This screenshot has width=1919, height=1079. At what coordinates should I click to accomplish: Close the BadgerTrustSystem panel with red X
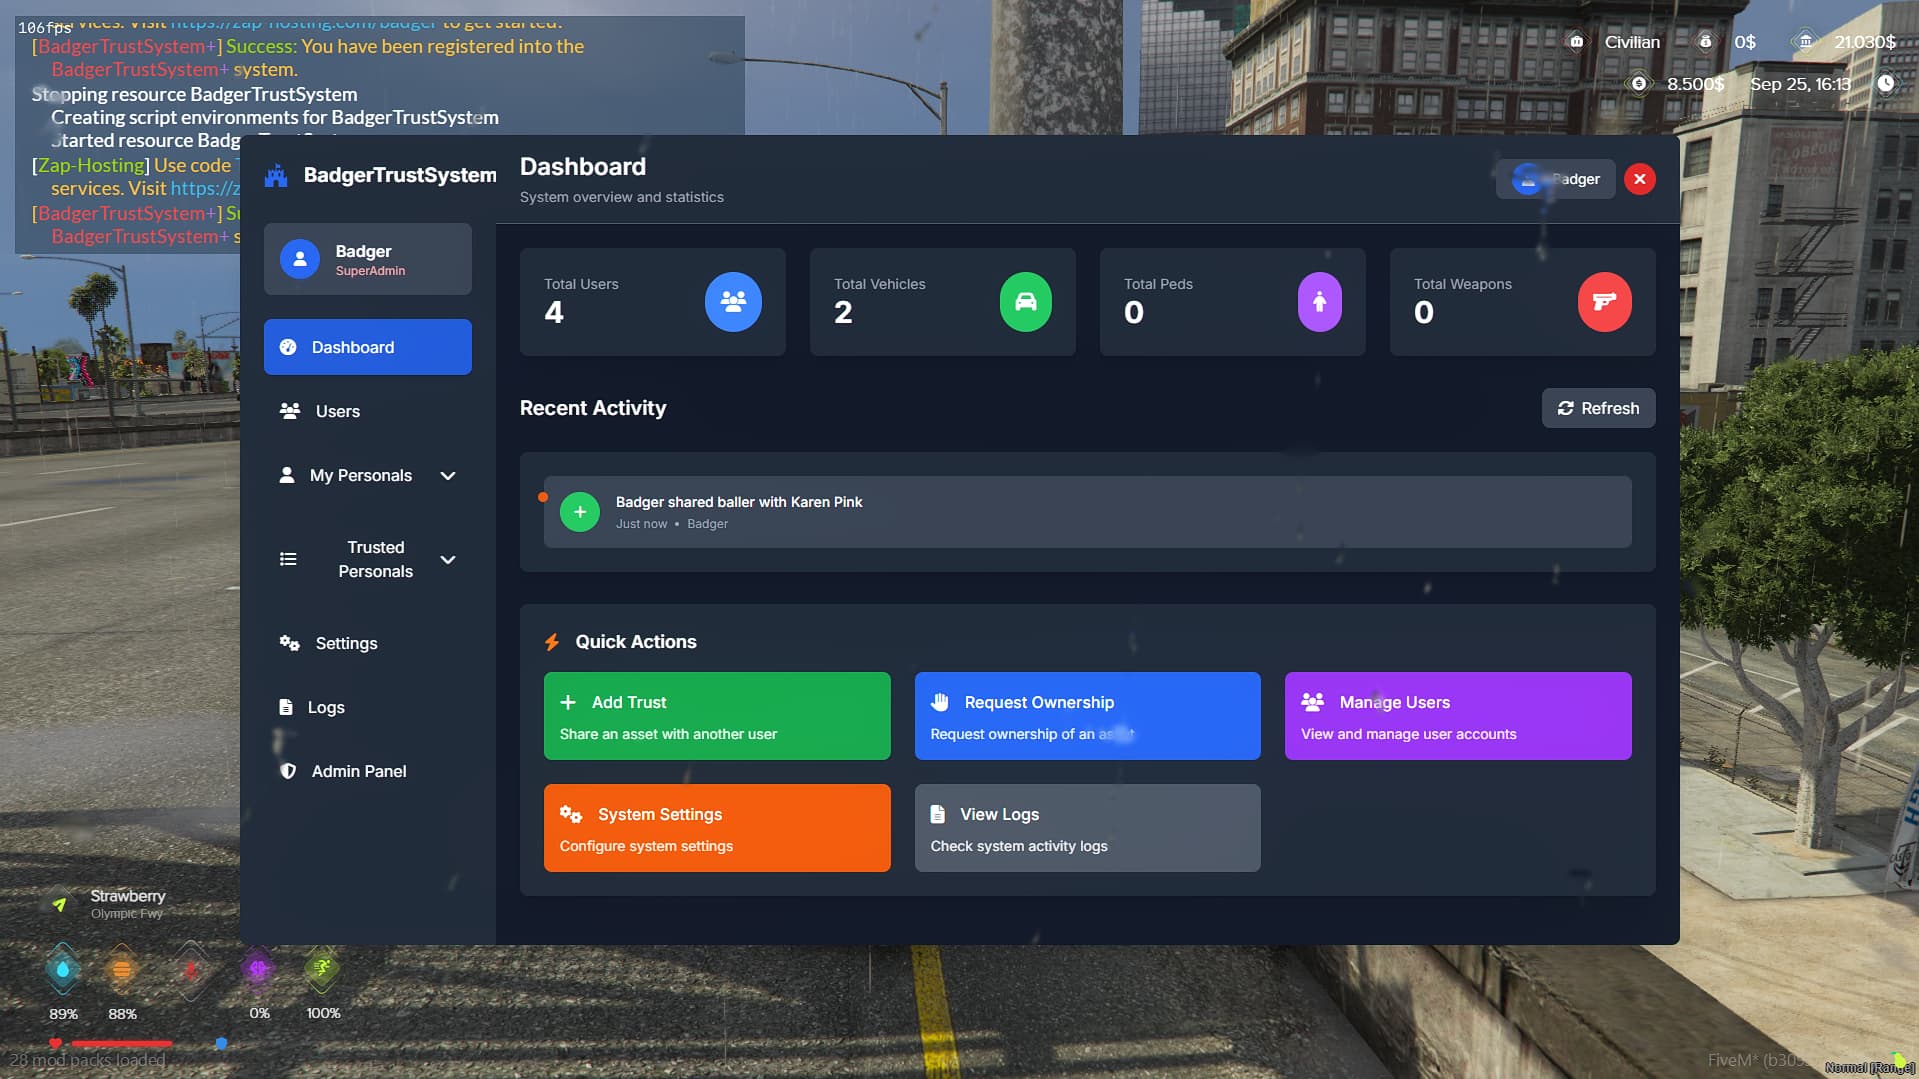pyautogui.click(x=1640, y=179)
